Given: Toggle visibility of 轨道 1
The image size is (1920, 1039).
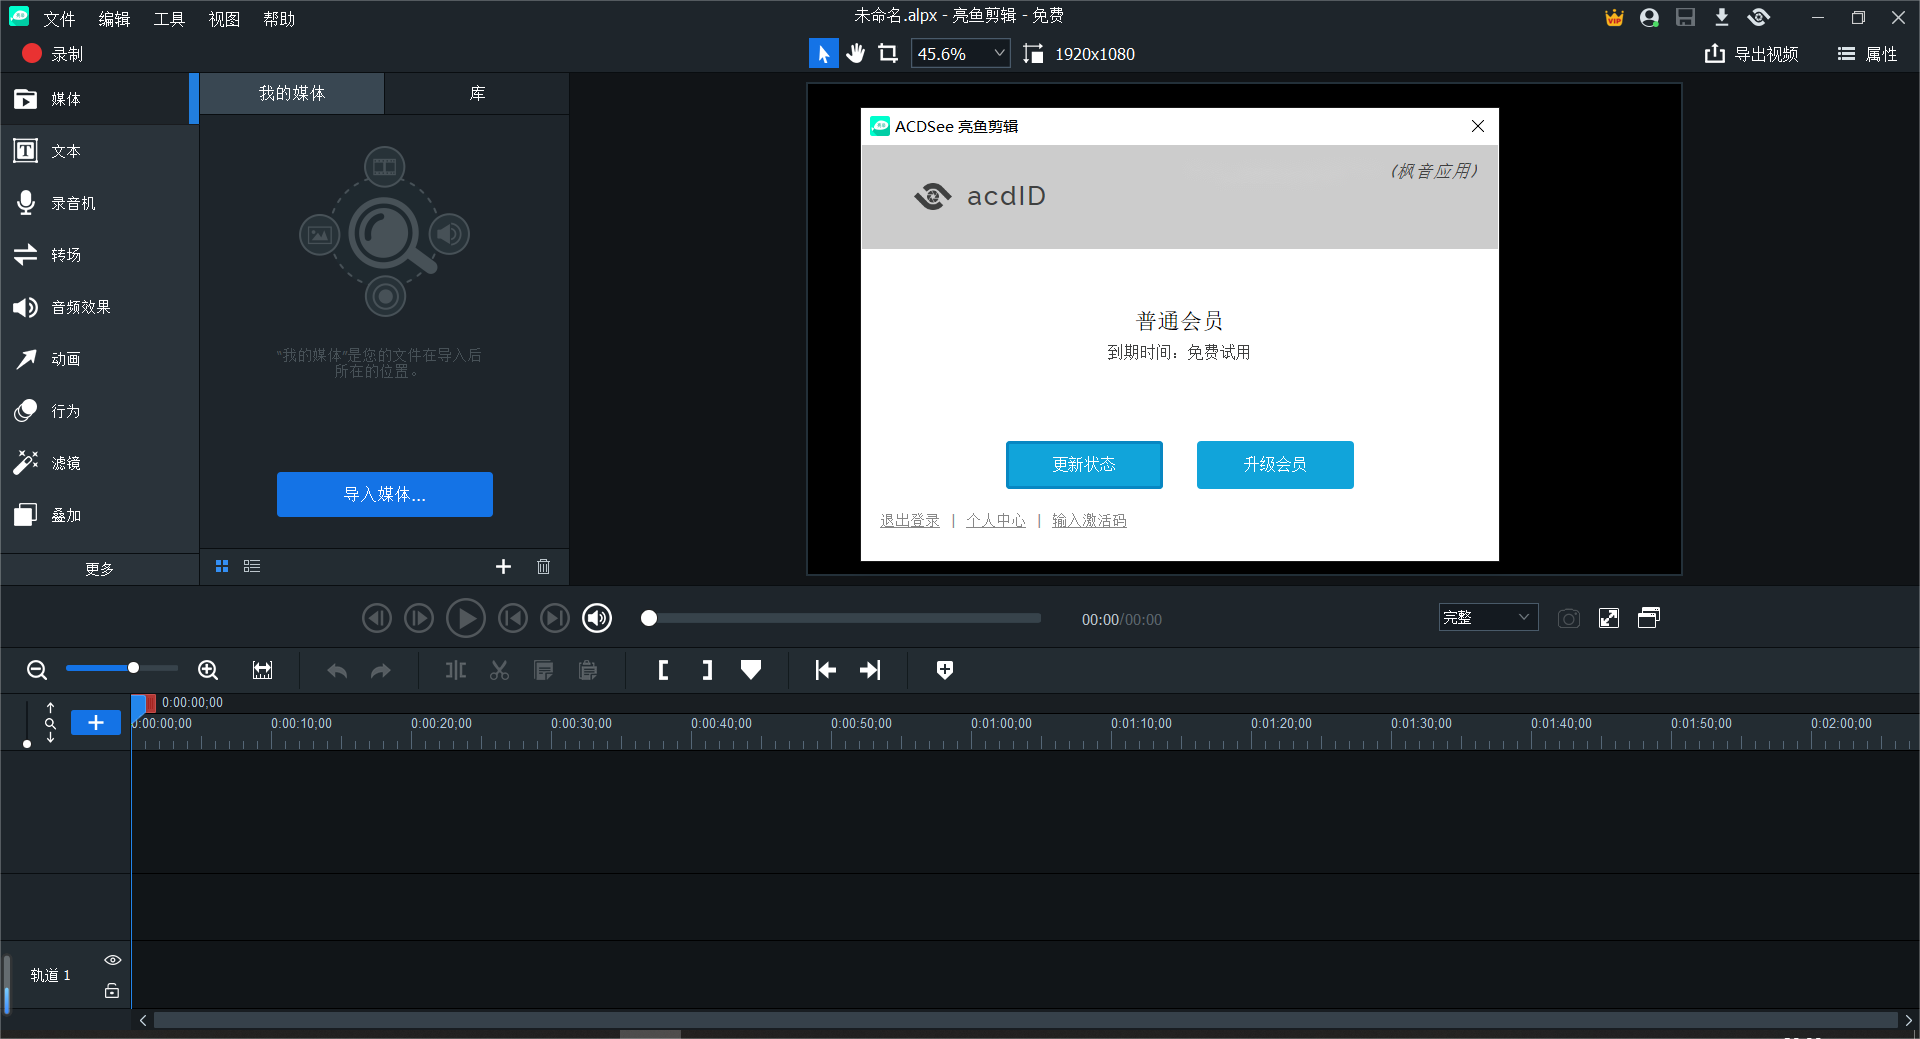Looking at the screenshot, I should tap(113, 960).
